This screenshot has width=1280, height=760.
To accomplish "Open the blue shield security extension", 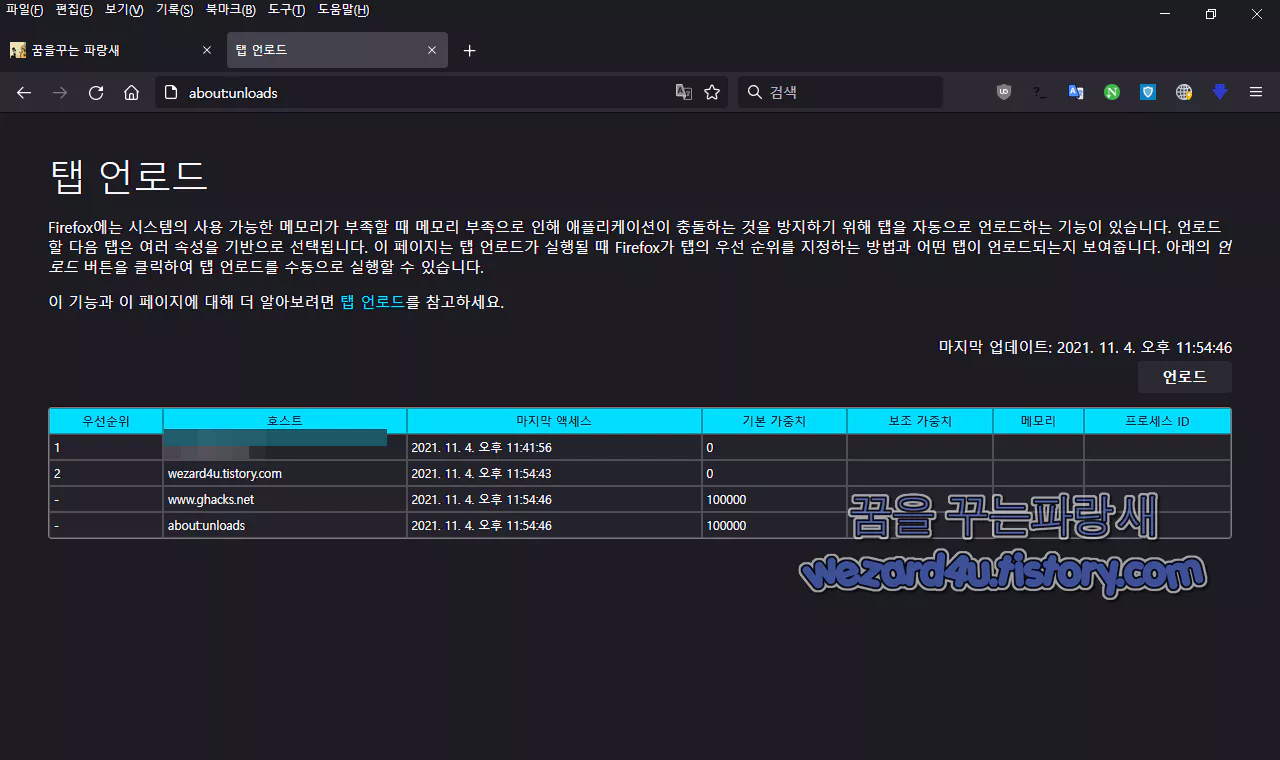I will tap(1147, 91).
